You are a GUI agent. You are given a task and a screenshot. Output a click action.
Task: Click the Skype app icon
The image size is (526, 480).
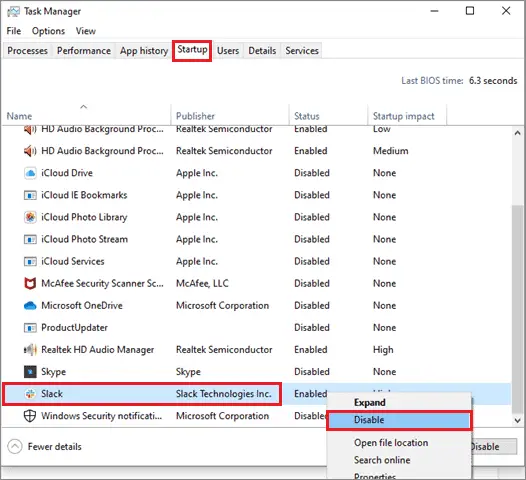point(30,372)
